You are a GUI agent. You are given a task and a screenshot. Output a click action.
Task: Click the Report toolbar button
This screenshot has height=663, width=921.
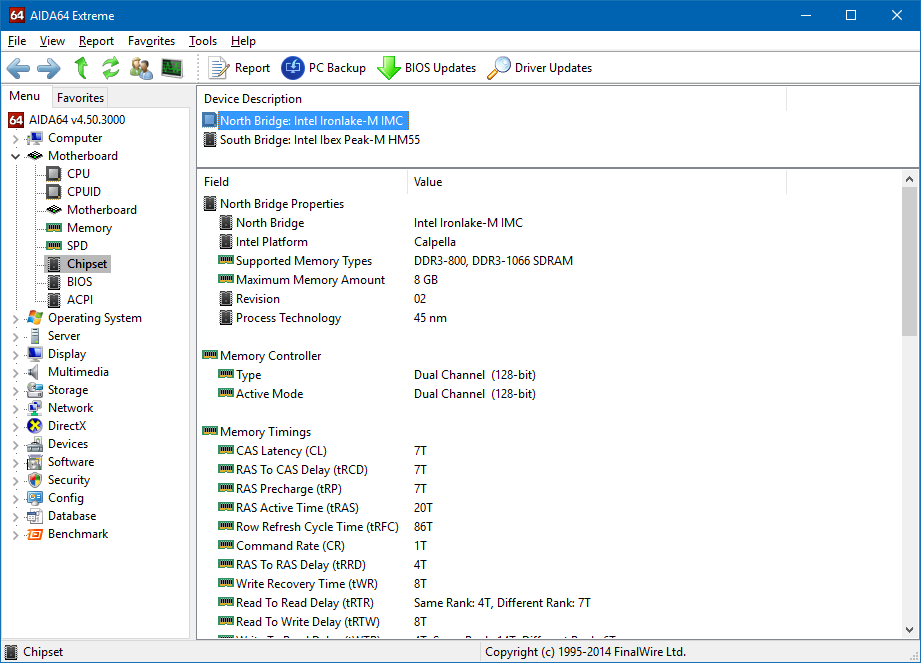(x=238, y=68)
